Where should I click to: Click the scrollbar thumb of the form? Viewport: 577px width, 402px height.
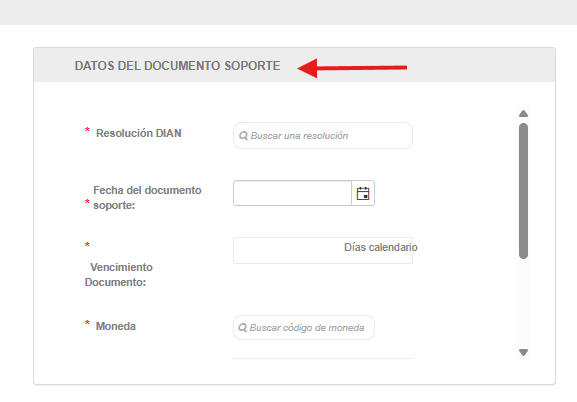click(523, 191)
